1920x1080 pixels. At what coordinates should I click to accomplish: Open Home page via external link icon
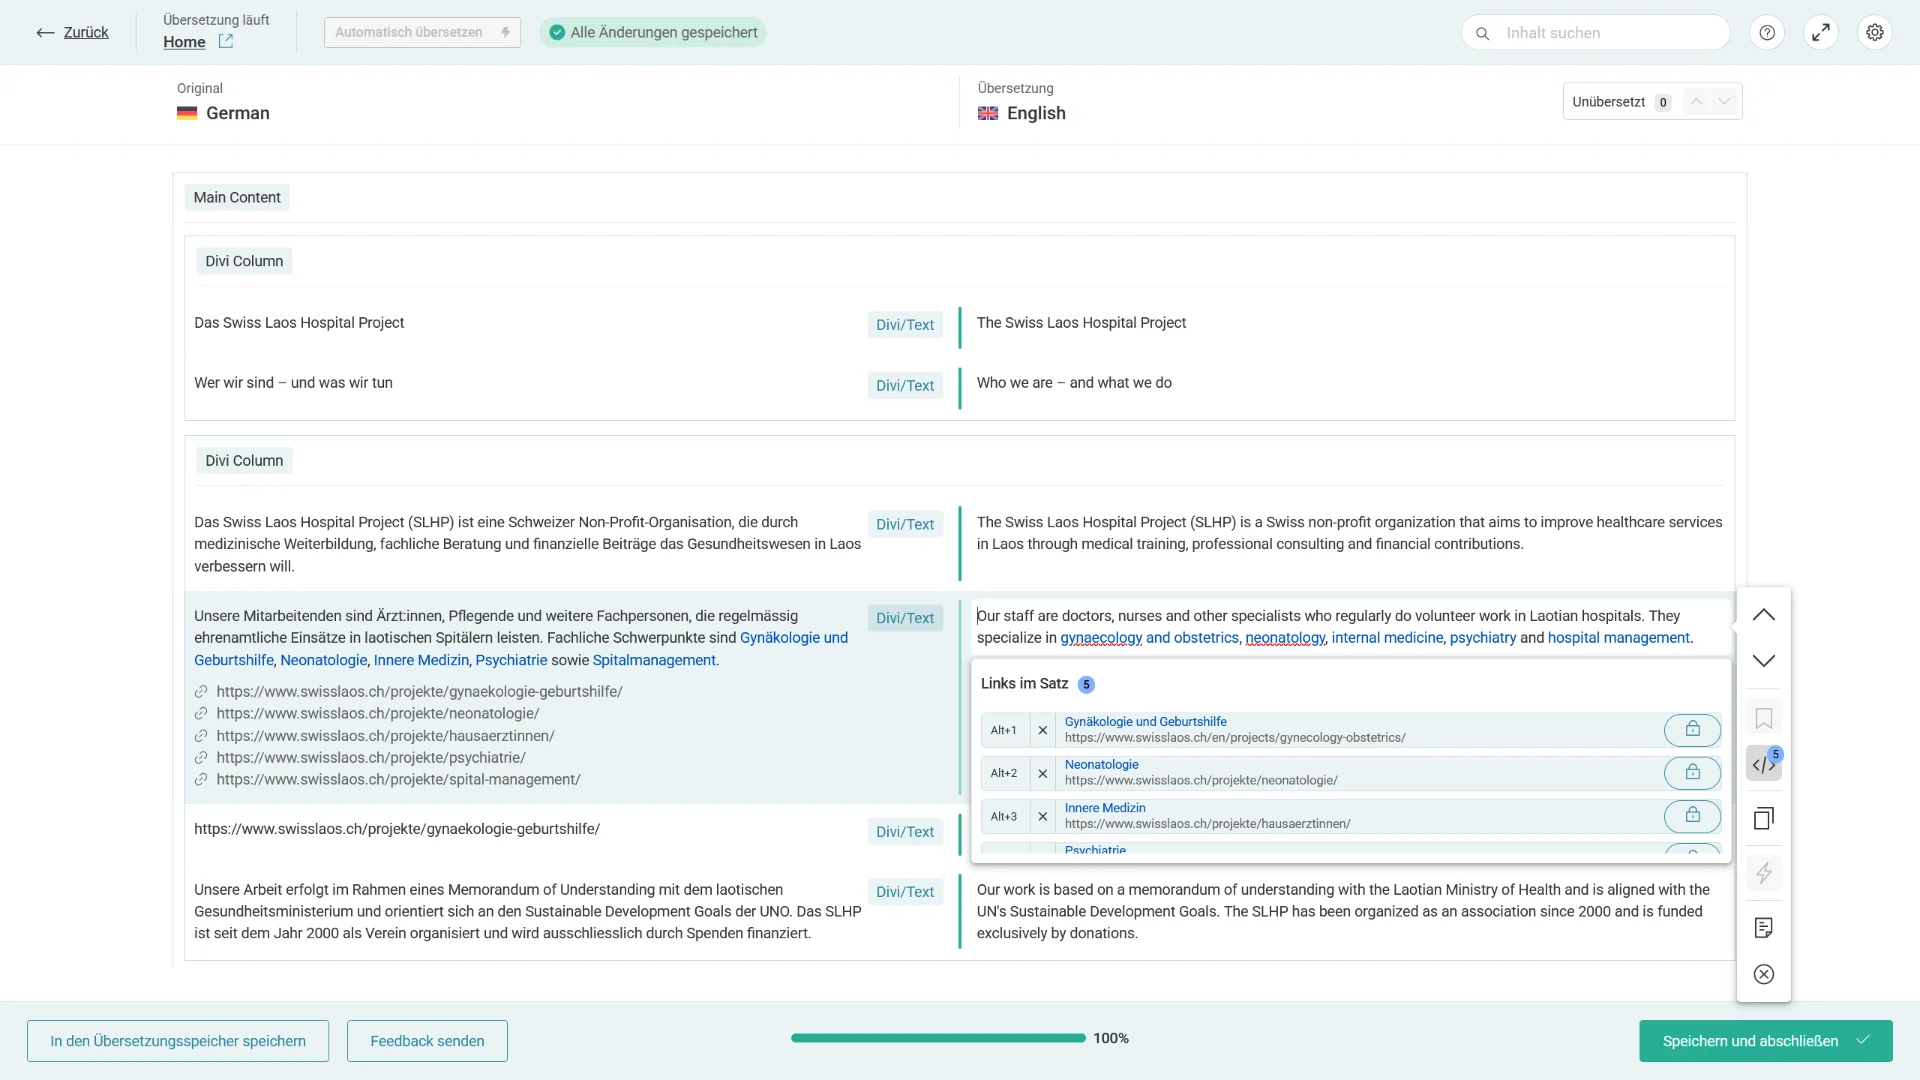tap(226, 41)
